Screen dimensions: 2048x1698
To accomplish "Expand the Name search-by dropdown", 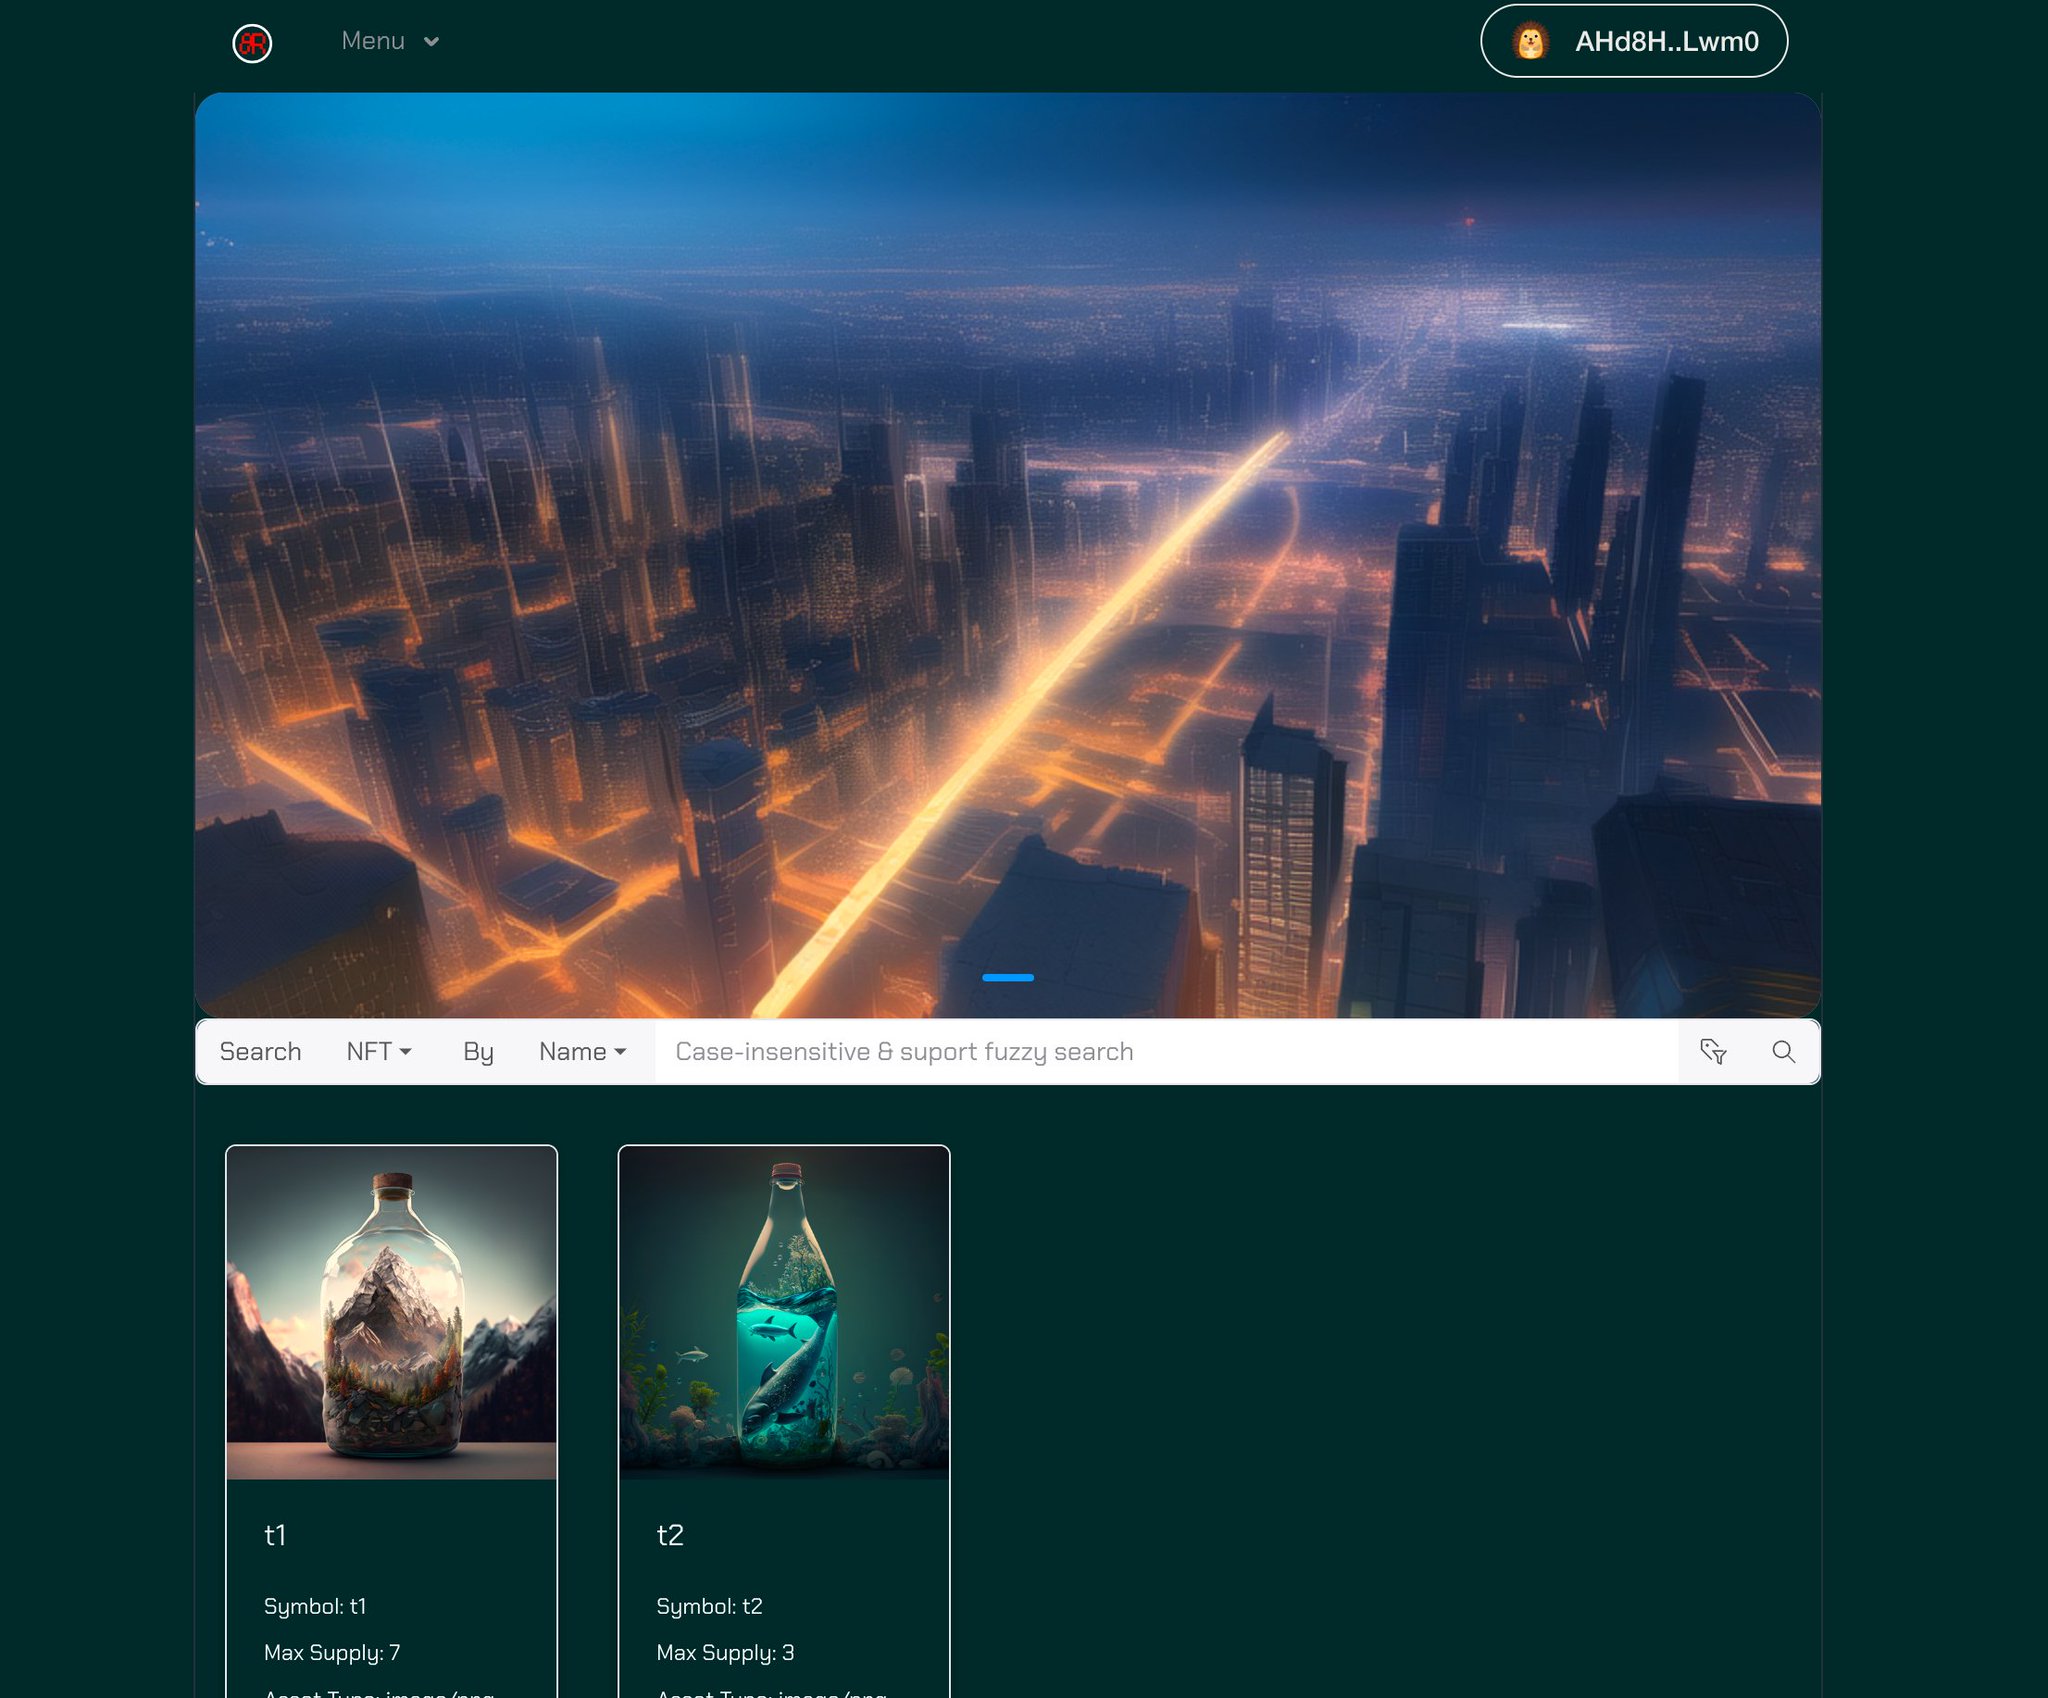I will 582,1051.
